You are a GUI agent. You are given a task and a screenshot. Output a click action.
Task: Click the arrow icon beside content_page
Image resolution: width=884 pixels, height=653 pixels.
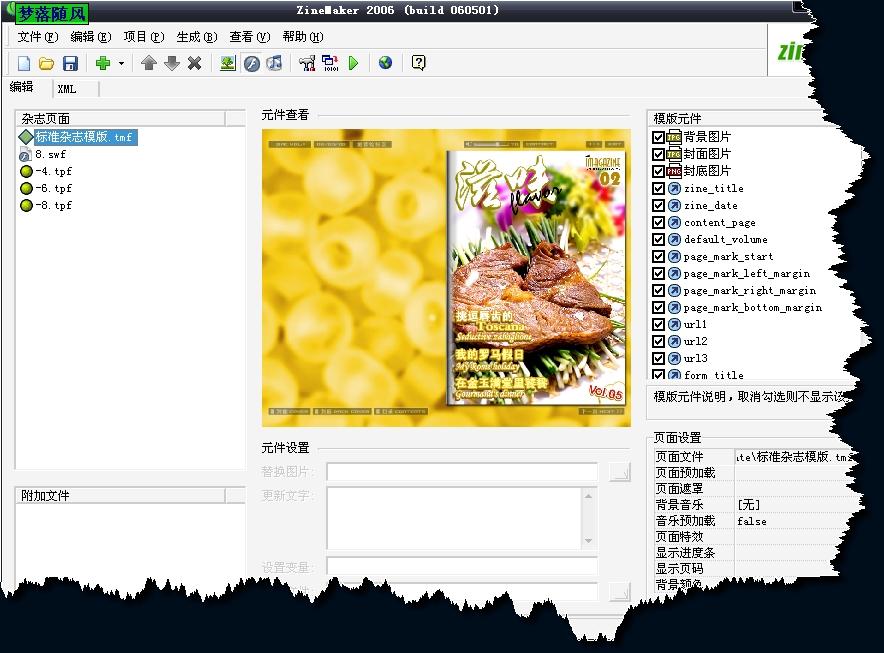pos(674,222)
